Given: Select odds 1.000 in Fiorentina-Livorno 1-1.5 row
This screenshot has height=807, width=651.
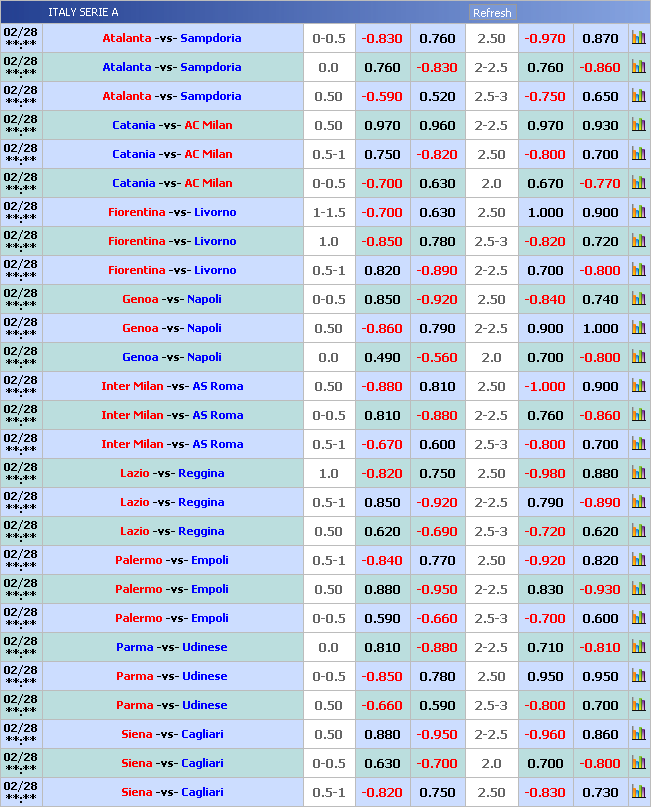Looking at the screenshot, I should coord(545,212).
